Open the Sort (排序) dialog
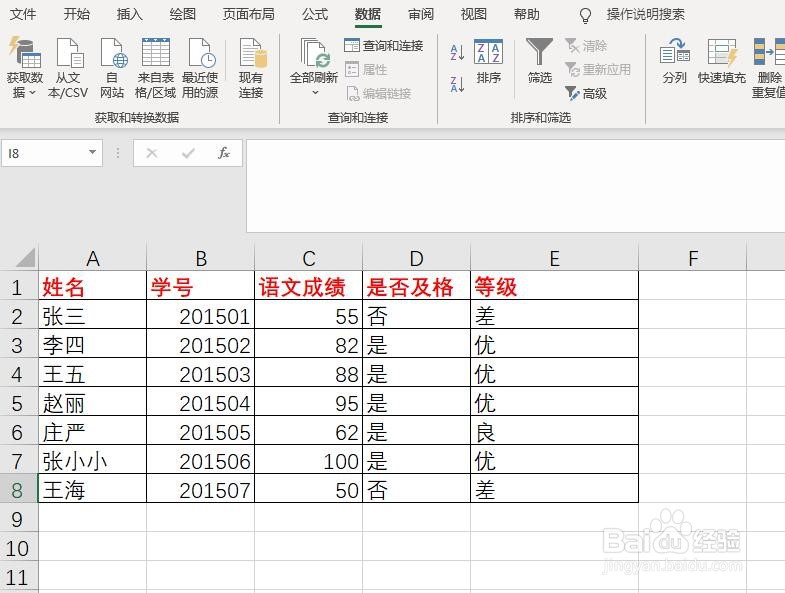Screen dimensions: 785x593 point(489,61)
